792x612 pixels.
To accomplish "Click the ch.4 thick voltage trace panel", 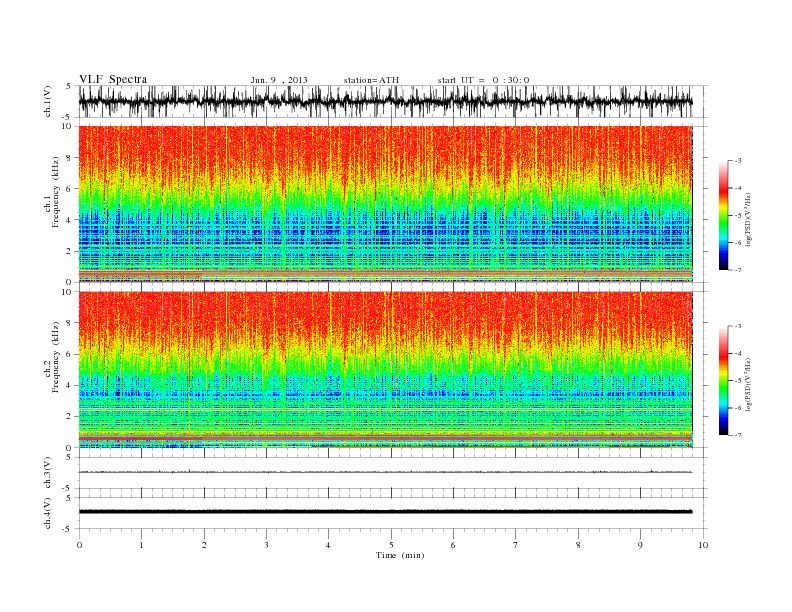I will (x=393, y=513).
